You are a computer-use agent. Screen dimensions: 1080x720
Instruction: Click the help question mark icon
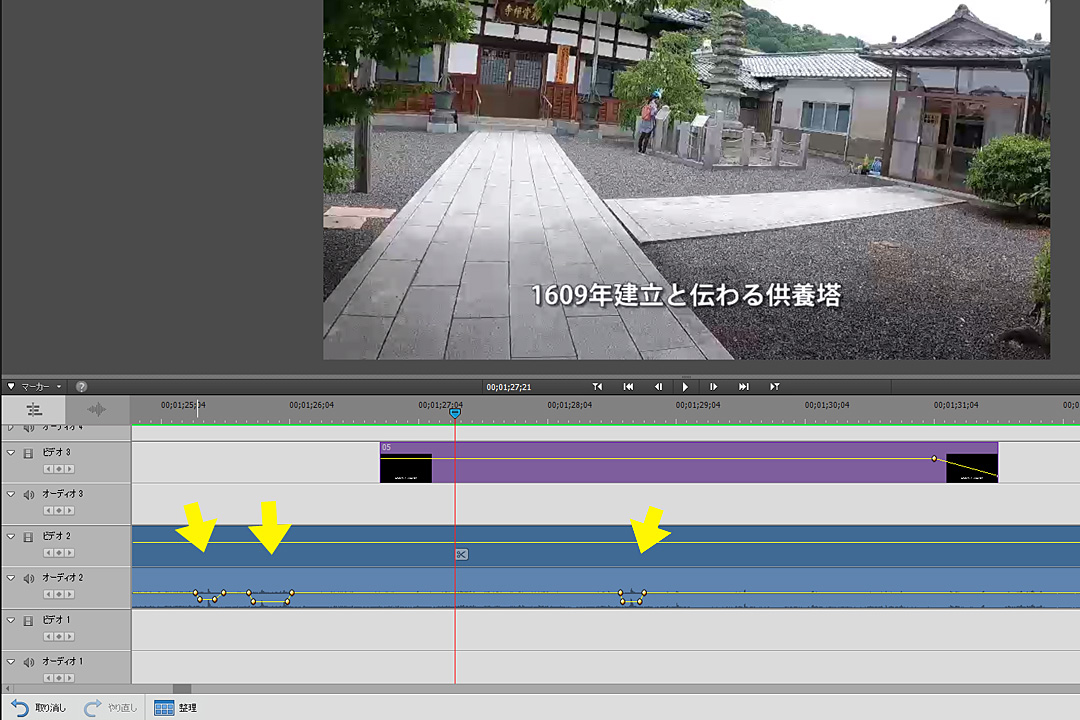(81, 387)
